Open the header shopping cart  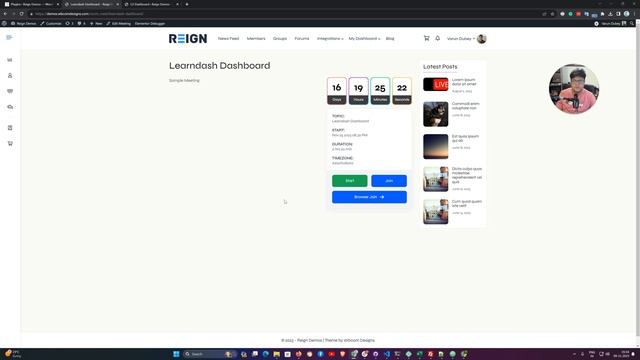pyautogui.click(x=427, y=38)
